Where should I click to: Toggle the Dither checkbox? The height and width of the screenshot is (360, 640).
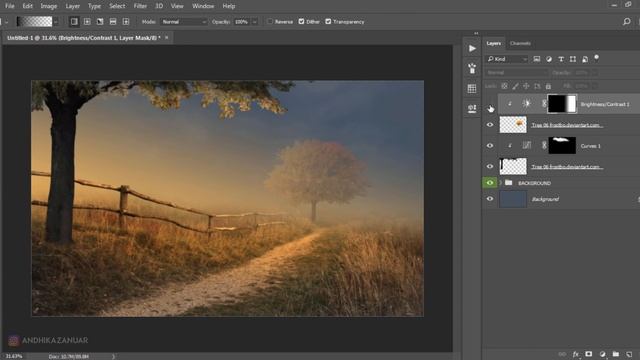301,22
